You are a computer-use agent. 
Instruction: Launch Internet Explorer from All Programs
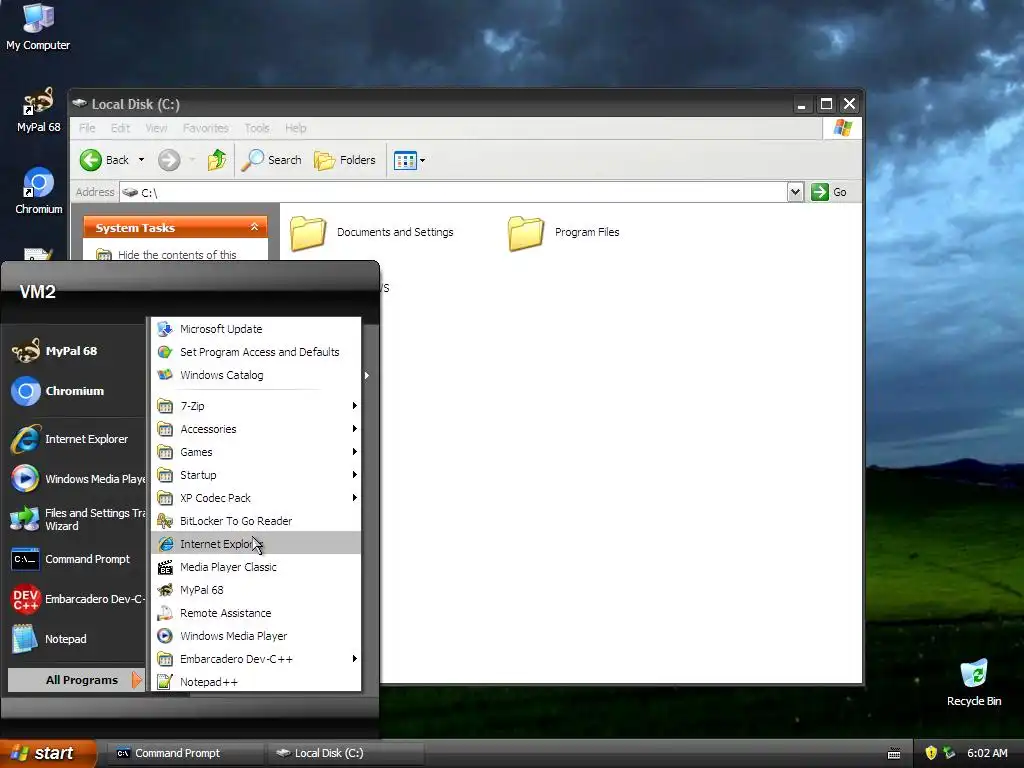(x=256, y=544)
